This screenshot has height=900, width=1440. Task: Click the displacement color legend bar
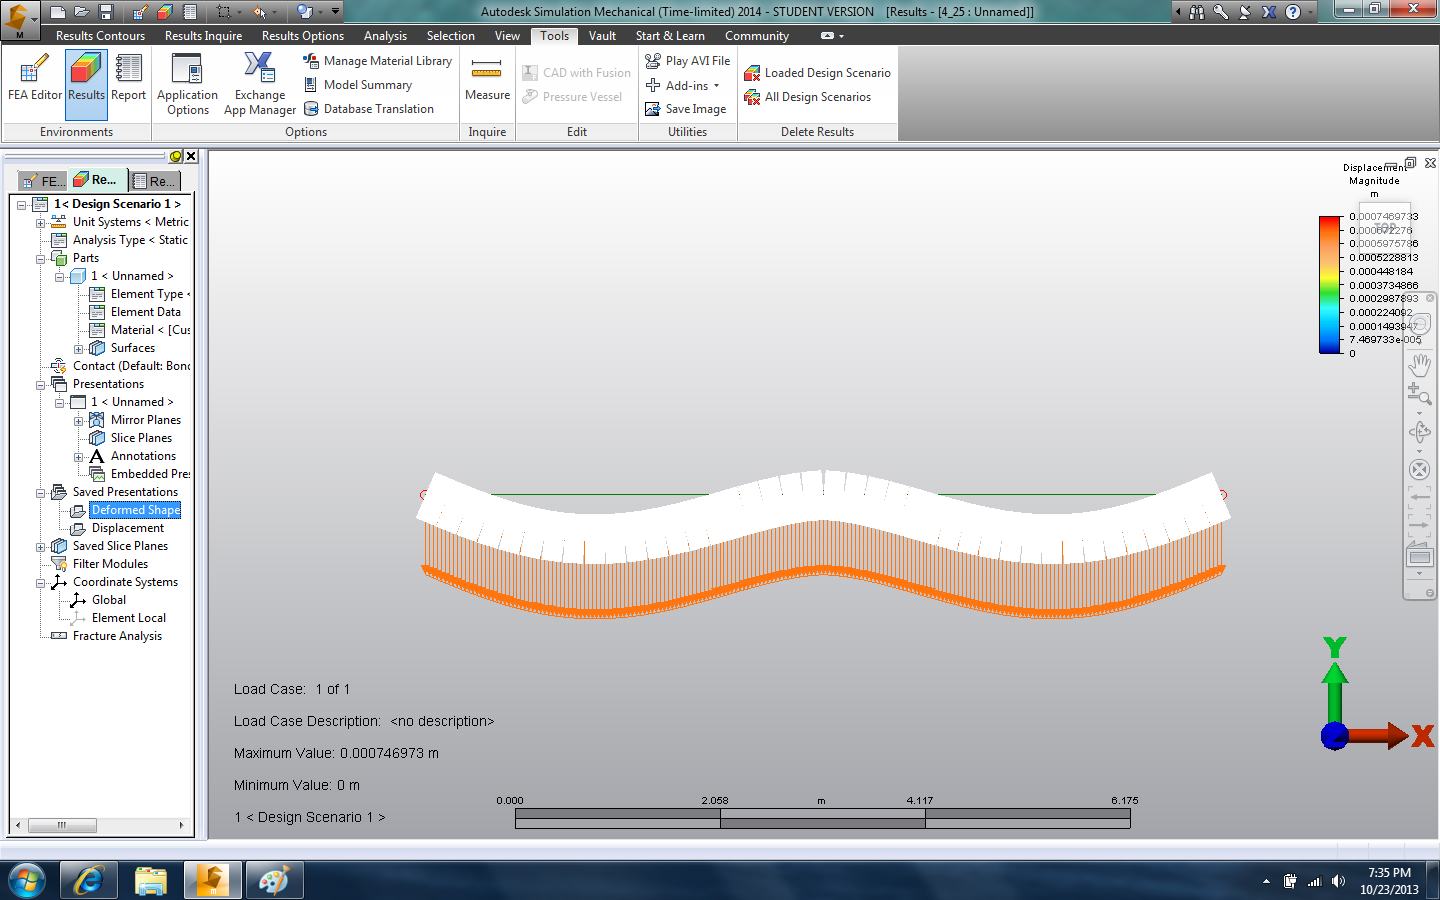click(x=1330, y=285)
